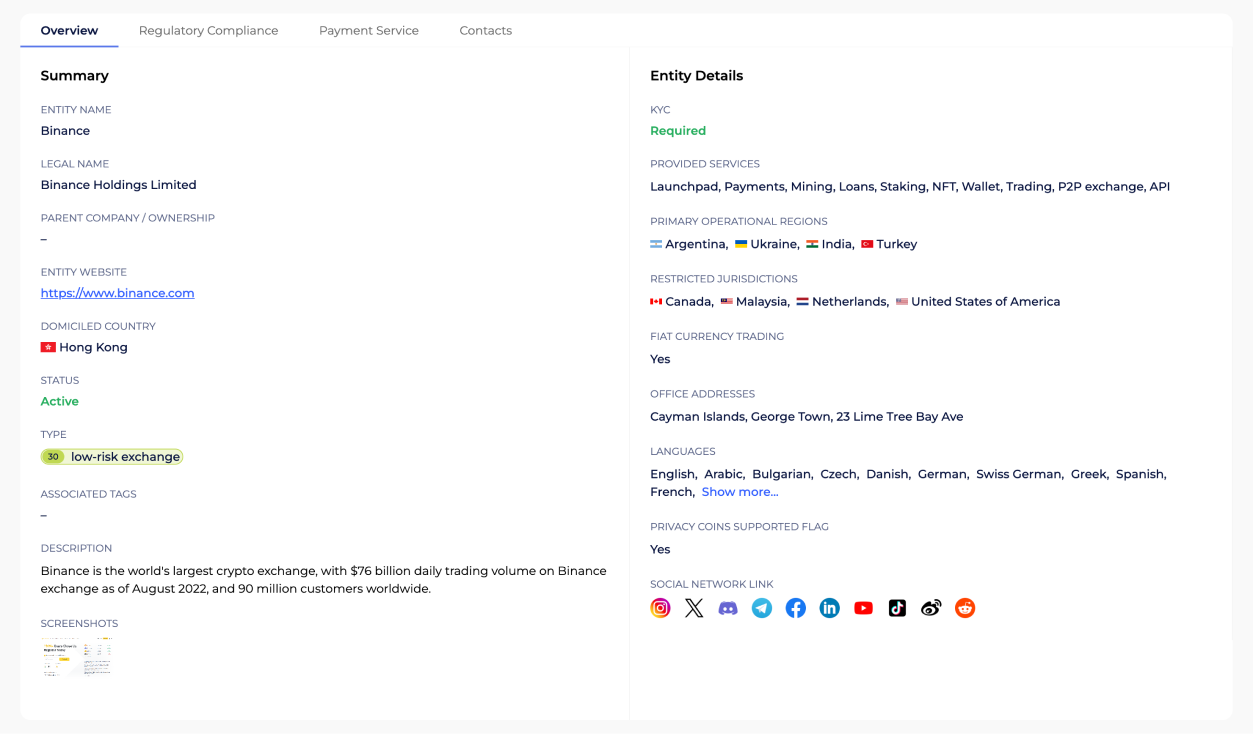Open the Binance screenshot thumbnail
The height and width of the screenshot is (734, 1253).
pyautogui.click(x=78, y=657)
